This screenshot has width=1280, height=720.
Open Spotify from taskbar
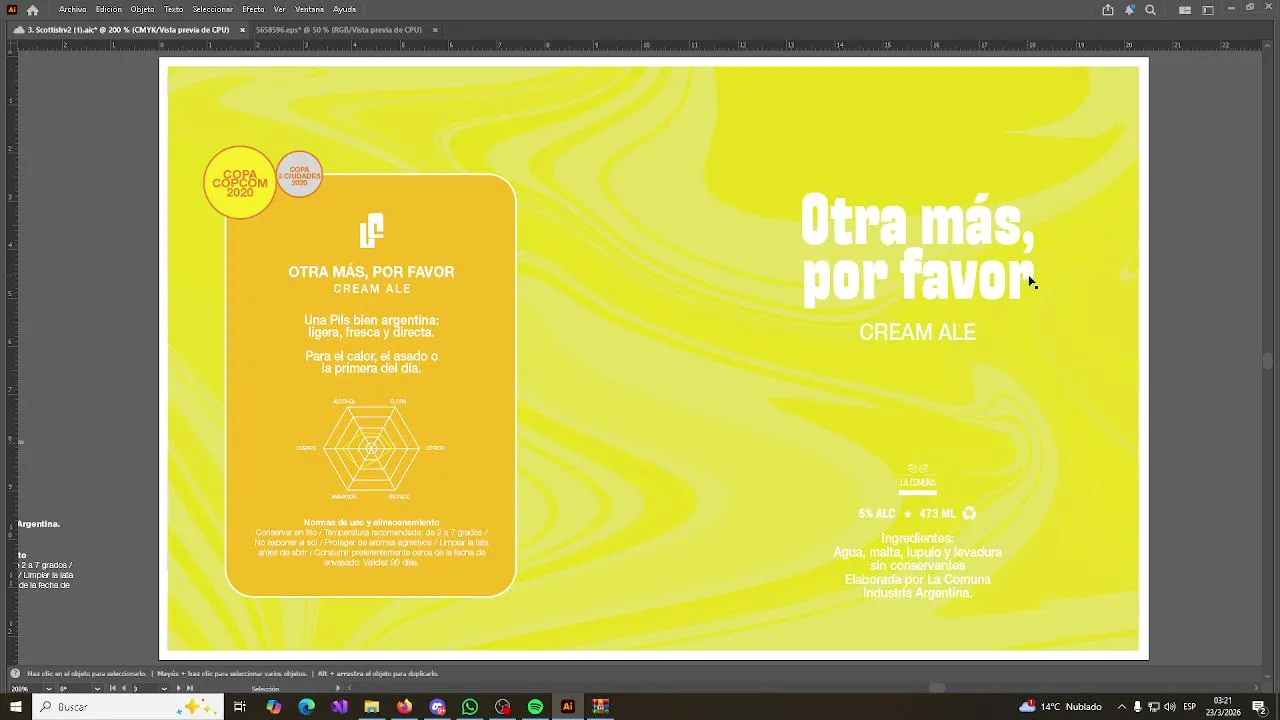(x=535, y=707)
